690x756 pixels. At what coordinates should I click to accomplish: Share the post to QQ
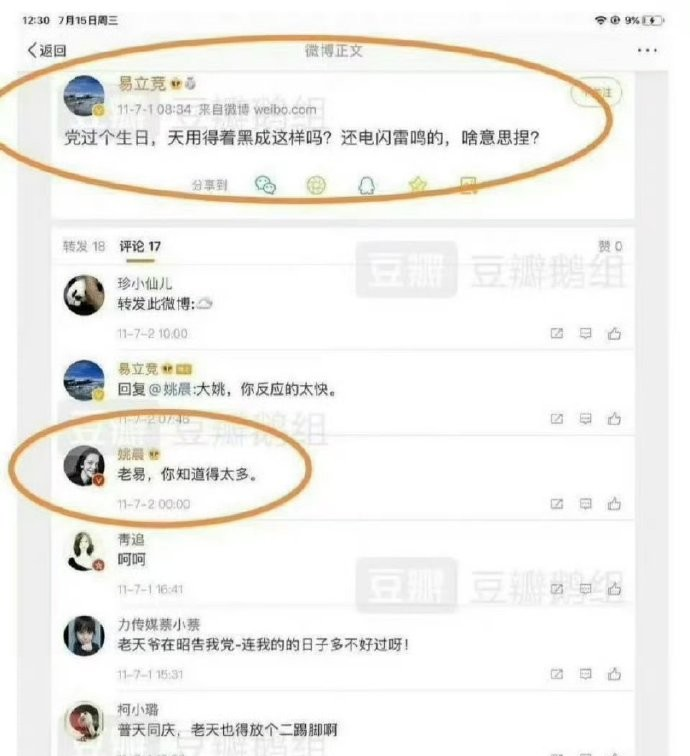[x=367, y=185]
